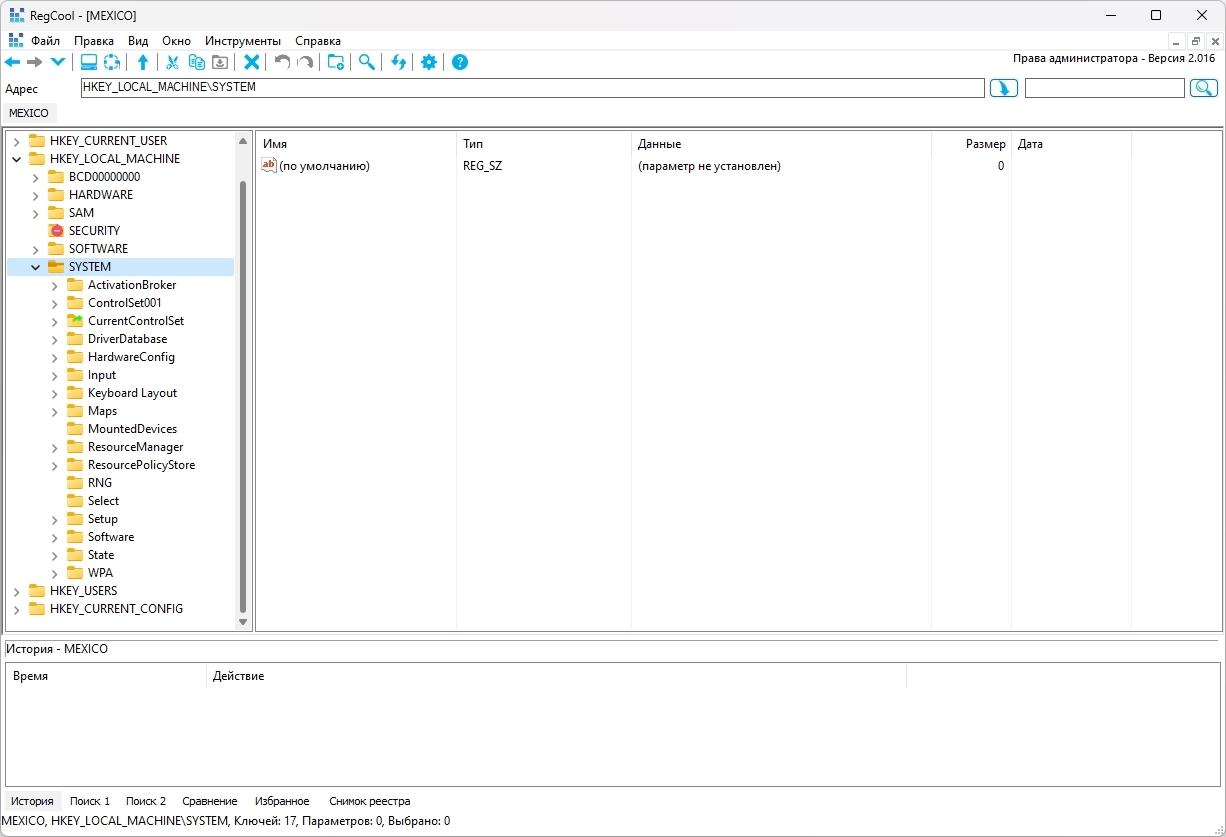Viewport: 1226px width, 837px height.
Task: Sort values by the Размер column header
Action: [x=971, y=144]
